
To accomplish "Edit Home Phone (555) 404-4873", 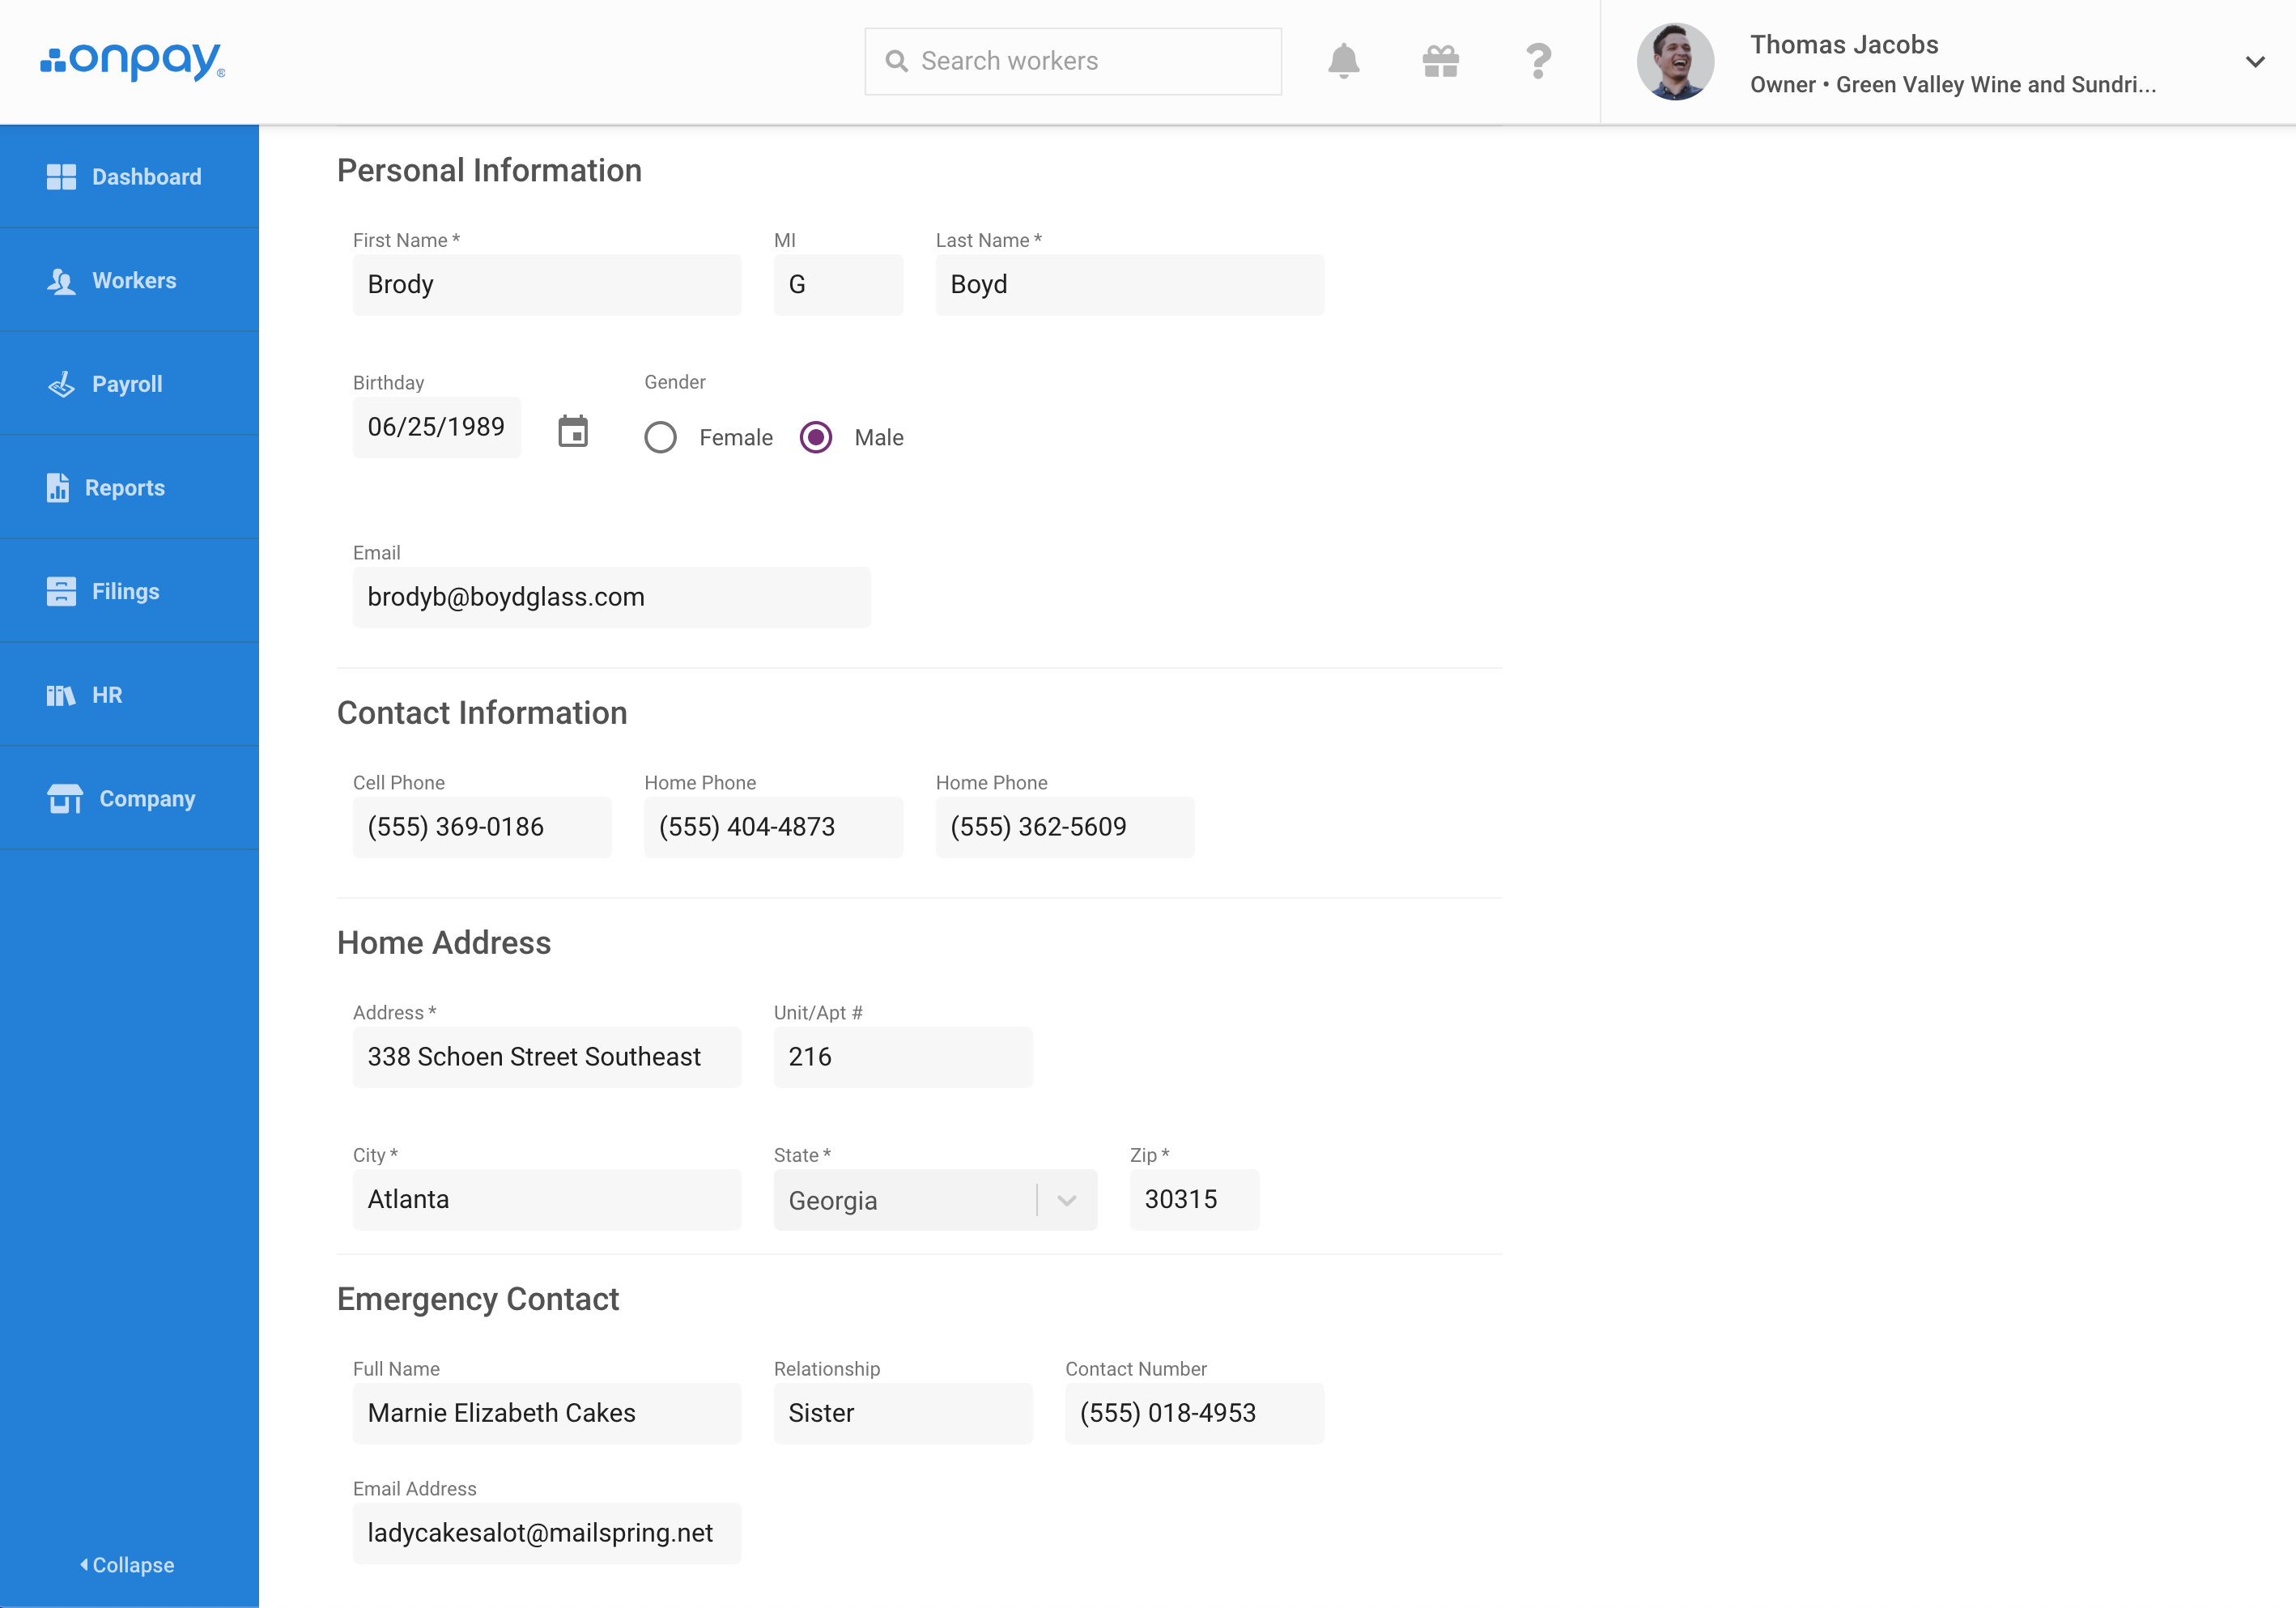I will click(773, 827).
